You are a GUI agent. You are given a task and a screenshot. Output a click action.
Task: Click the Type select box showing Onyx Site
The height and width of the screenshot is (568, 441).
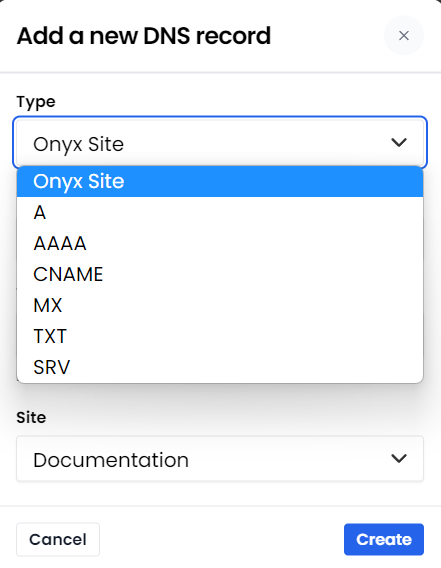tap(220, 142)
